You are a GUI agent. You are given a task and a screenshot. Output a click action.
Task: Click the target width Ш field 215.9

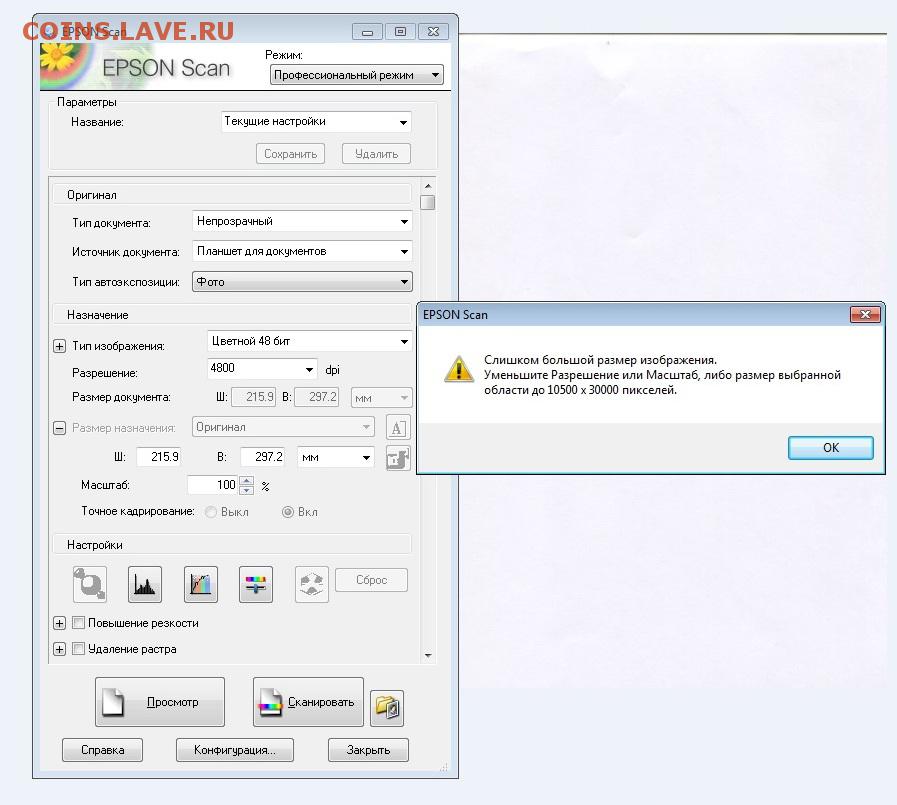[x=159, y=457]
